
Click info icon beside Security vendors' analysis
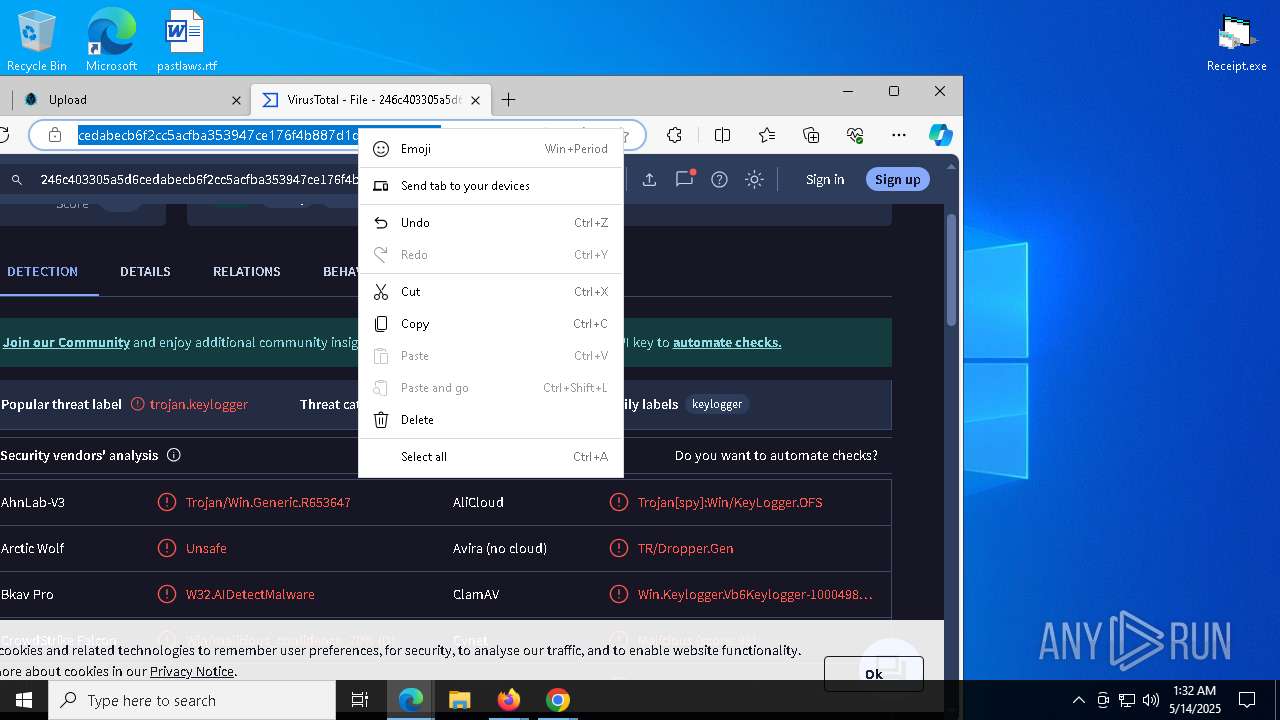pyautogui.click(x=174, y=455)
